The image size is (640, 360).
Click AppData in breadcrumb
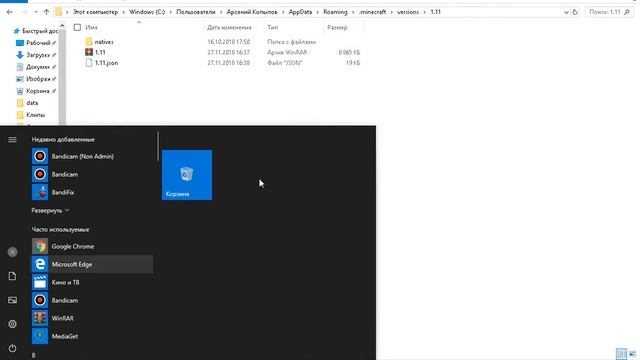(x=300, y=12)
